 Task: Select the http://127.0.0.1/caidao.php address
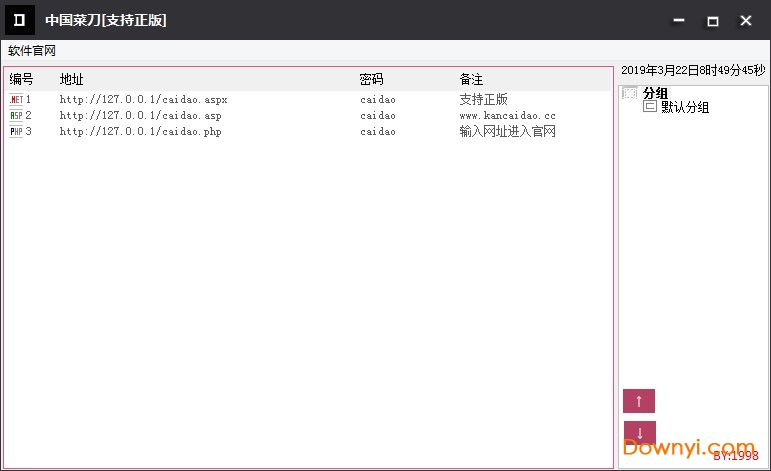[x=141, y=131]
